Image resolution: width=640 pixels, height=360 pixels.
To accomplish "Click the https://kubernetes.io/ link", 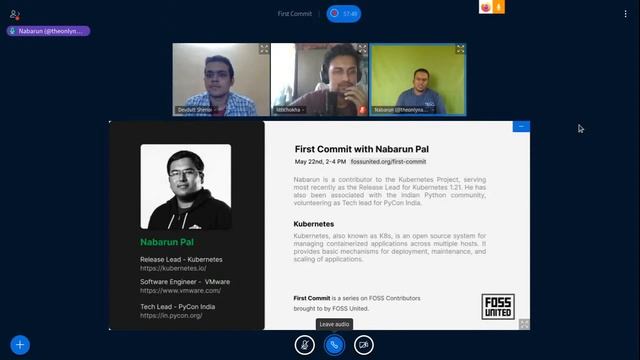I will click(173, 269).
